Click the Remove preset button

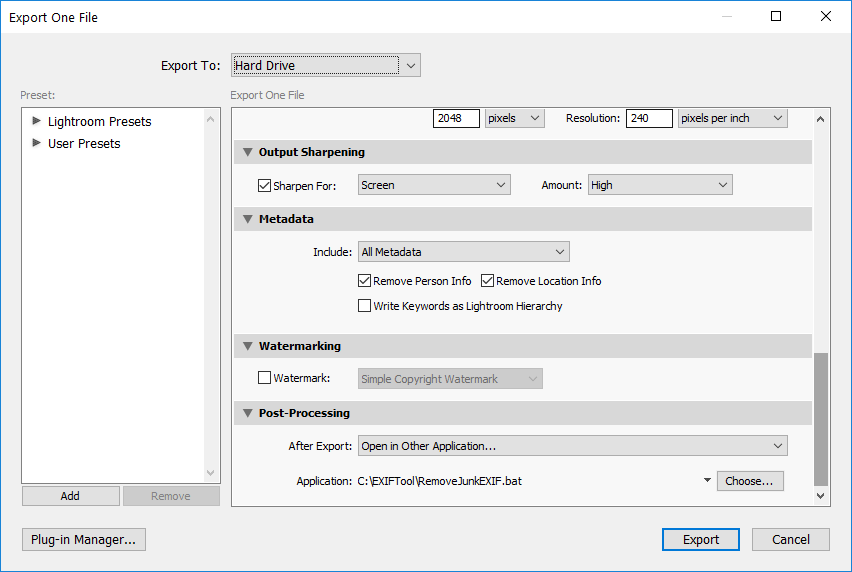171,496
